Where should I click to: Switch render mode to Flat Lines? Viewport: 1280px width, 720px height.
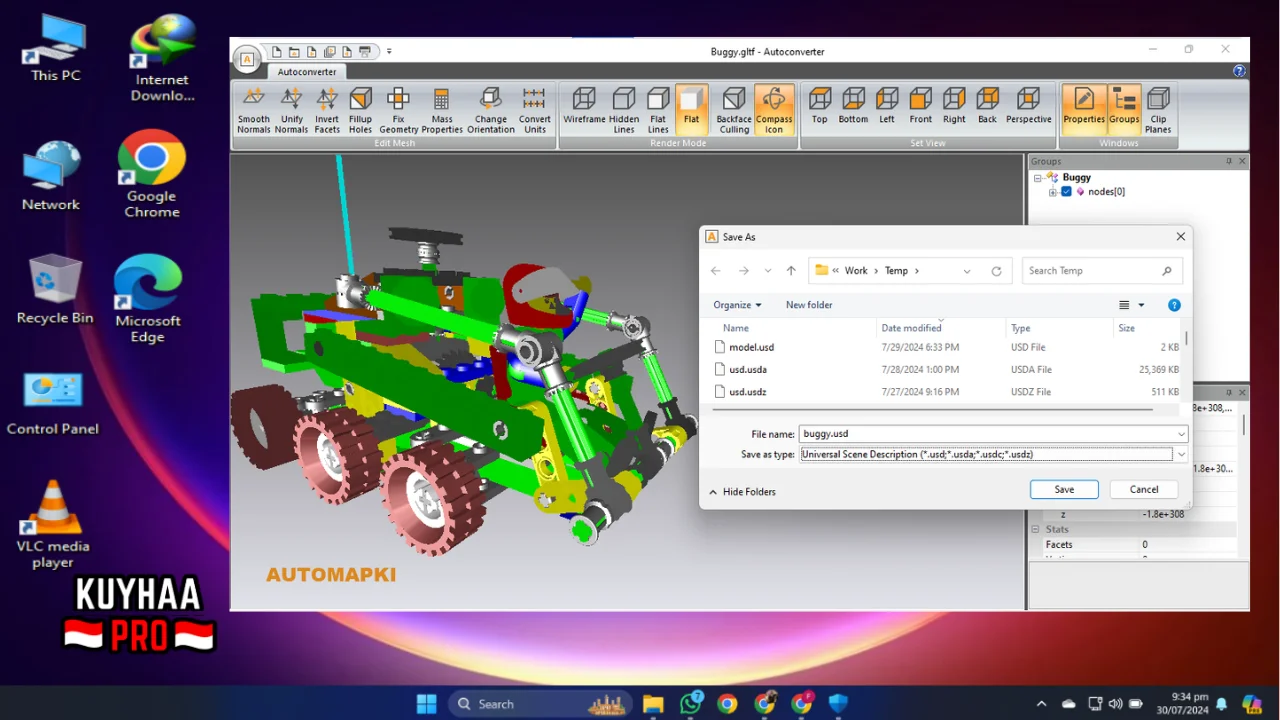click(x=658, y=110)
